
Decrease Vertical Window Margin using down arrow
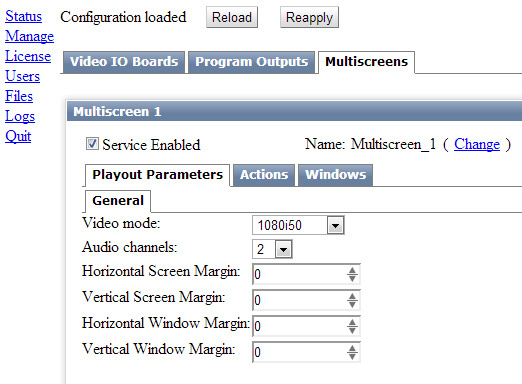point(352,356)
